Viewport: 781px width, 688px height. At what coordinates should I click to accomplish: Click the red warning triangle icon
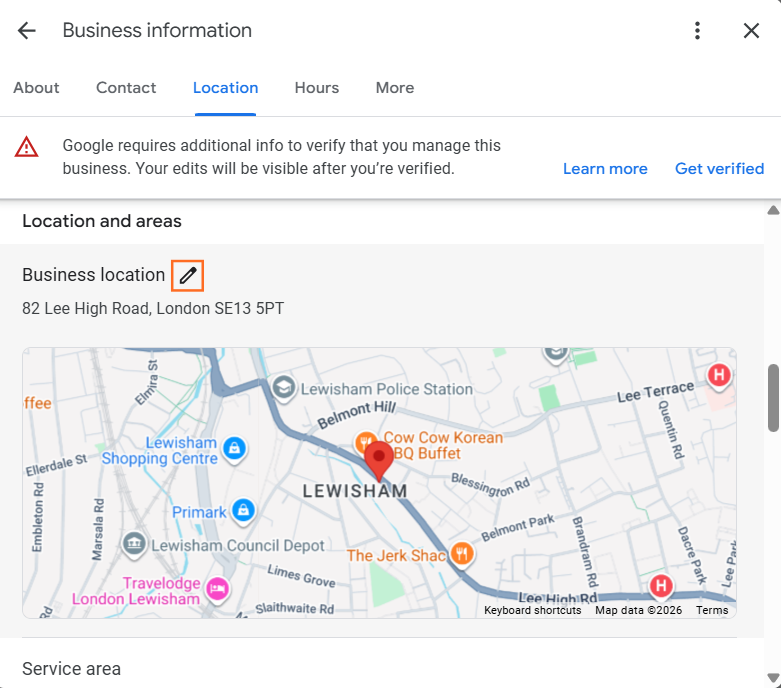pos(26,147)
